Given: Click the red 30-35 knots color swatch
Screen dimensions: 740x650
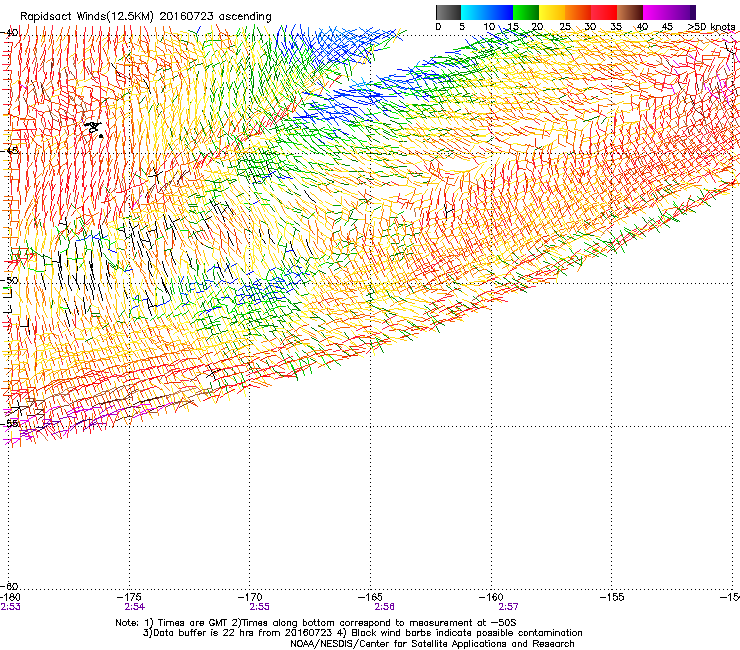Looking at the screenshot, I should click(604, 12).
